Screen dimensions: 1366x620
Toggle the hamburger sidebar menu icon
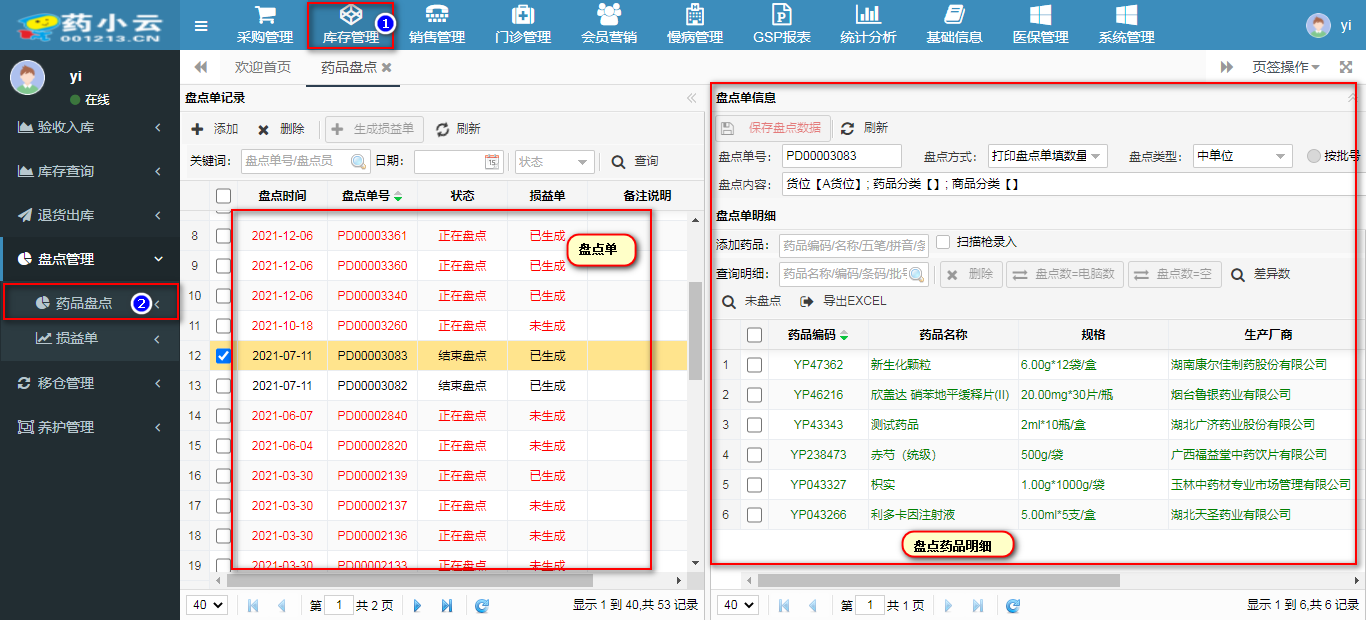pos(201,26)
